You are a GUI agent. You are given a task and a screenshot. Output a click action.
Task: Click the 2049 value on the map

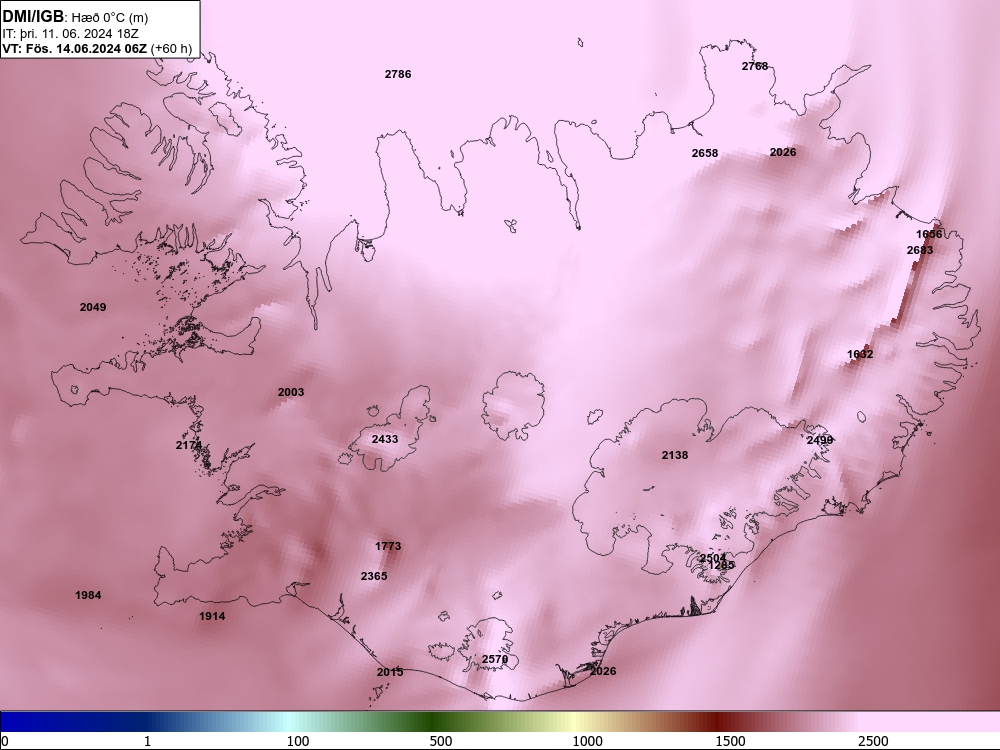pos(93,307)
